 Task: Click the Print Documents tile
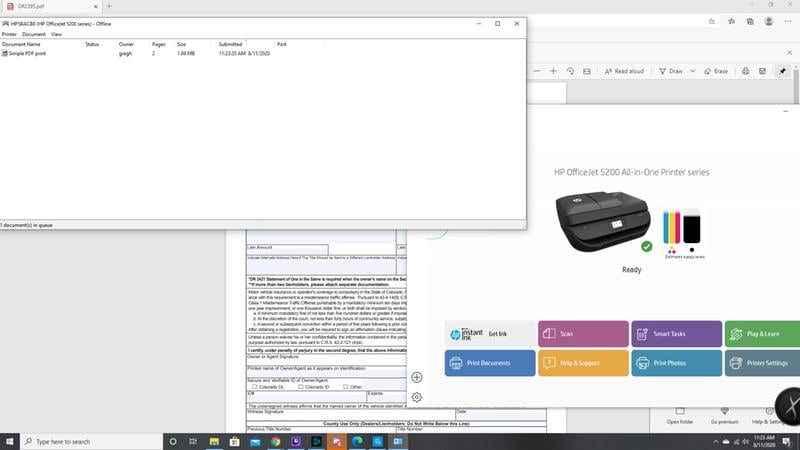pos(490,363)
